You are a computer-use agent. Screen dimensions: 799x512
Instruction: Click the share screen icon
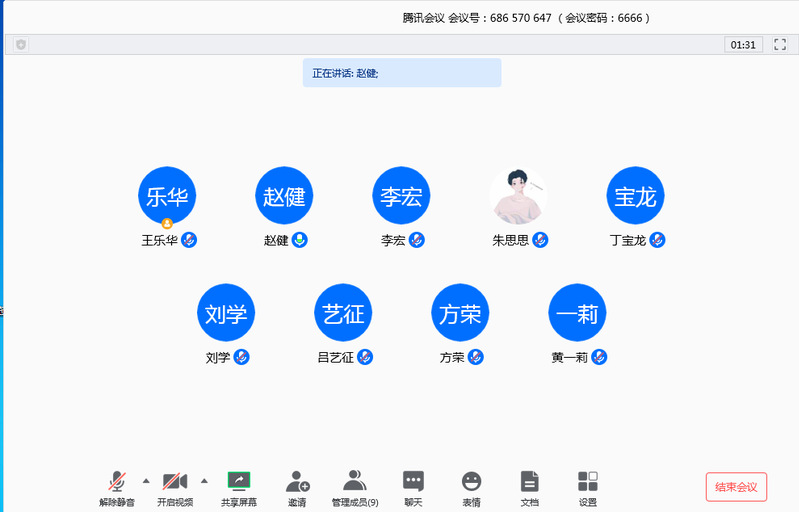coord(238,481)
